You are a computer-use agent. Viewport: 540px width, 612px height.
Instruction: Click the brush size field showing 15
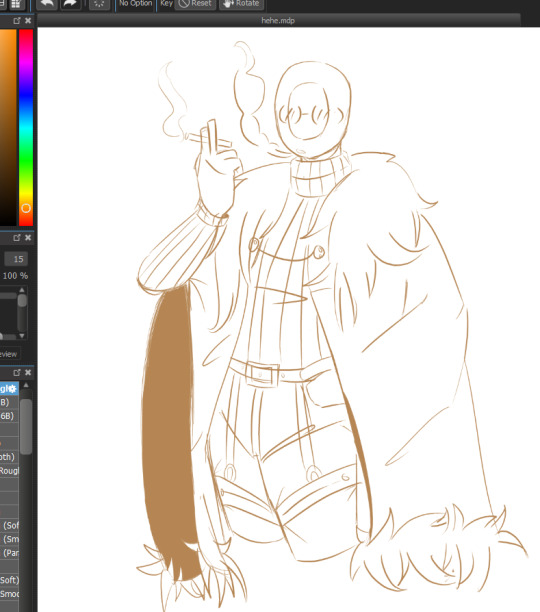[x=16, y=259]
